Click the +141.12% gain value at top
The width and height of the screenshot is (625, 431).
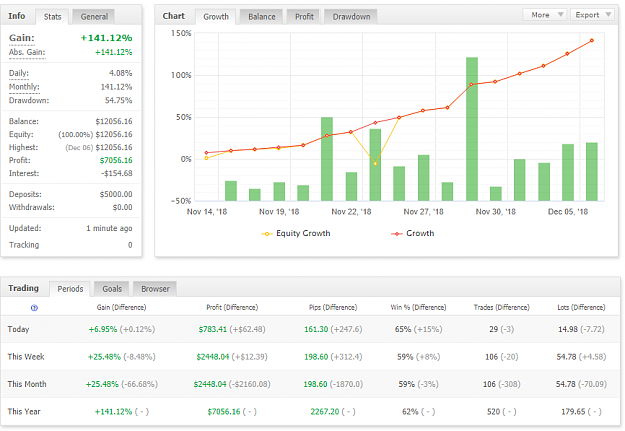(x=106, y=38)
